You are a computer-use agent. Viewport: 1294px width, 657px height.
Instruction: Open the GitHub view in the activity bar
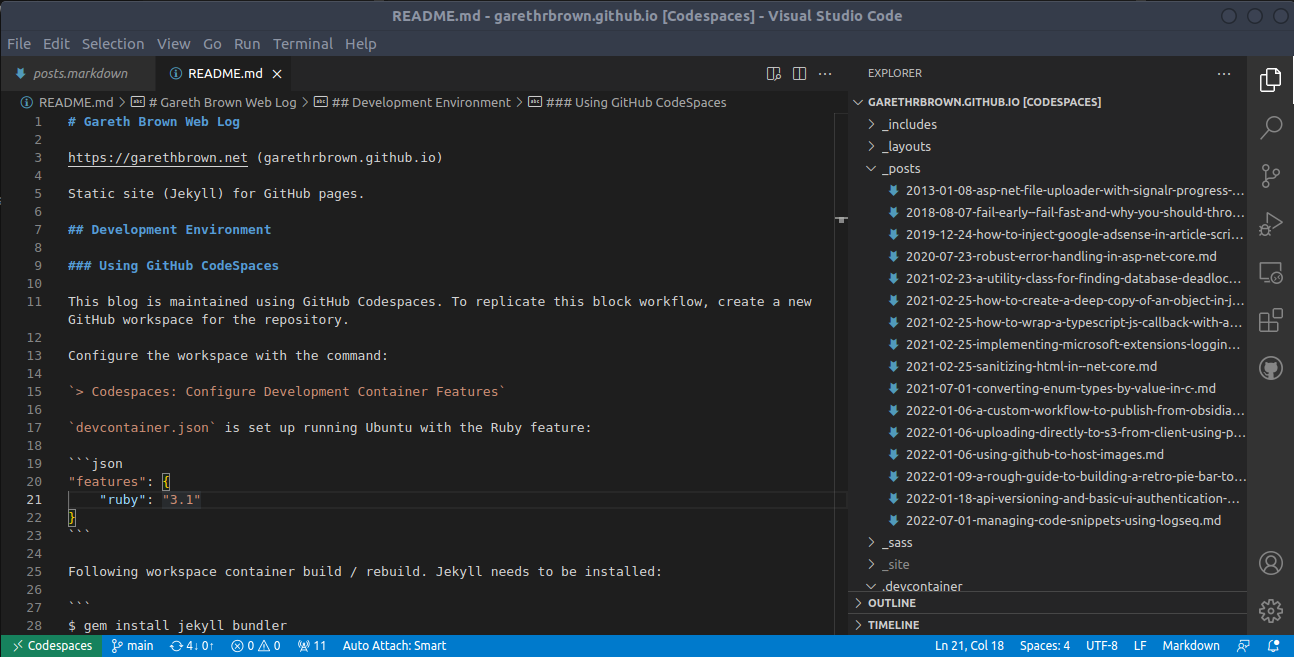point(1270,368)
